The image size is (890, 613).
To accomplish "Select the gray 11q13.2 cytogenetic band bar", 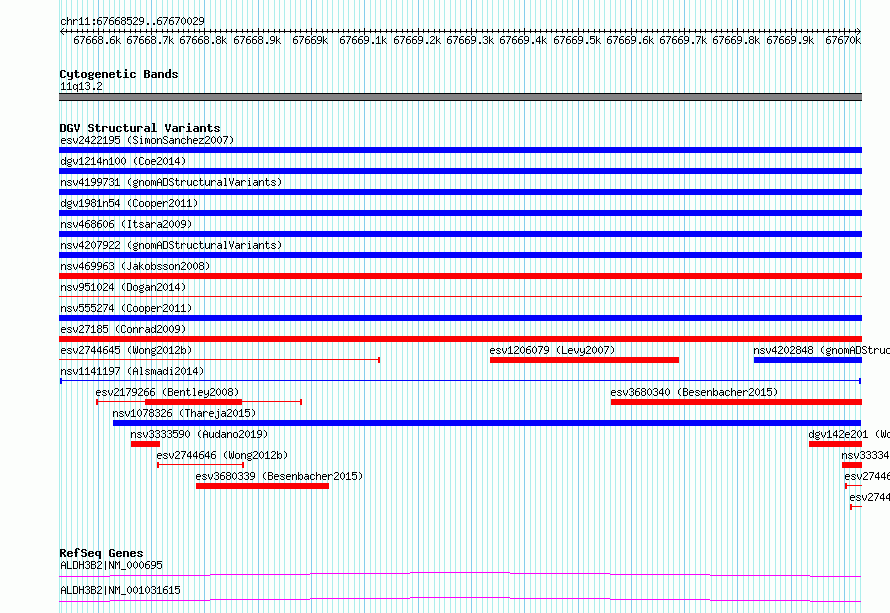I will click(x=460, y=97).
